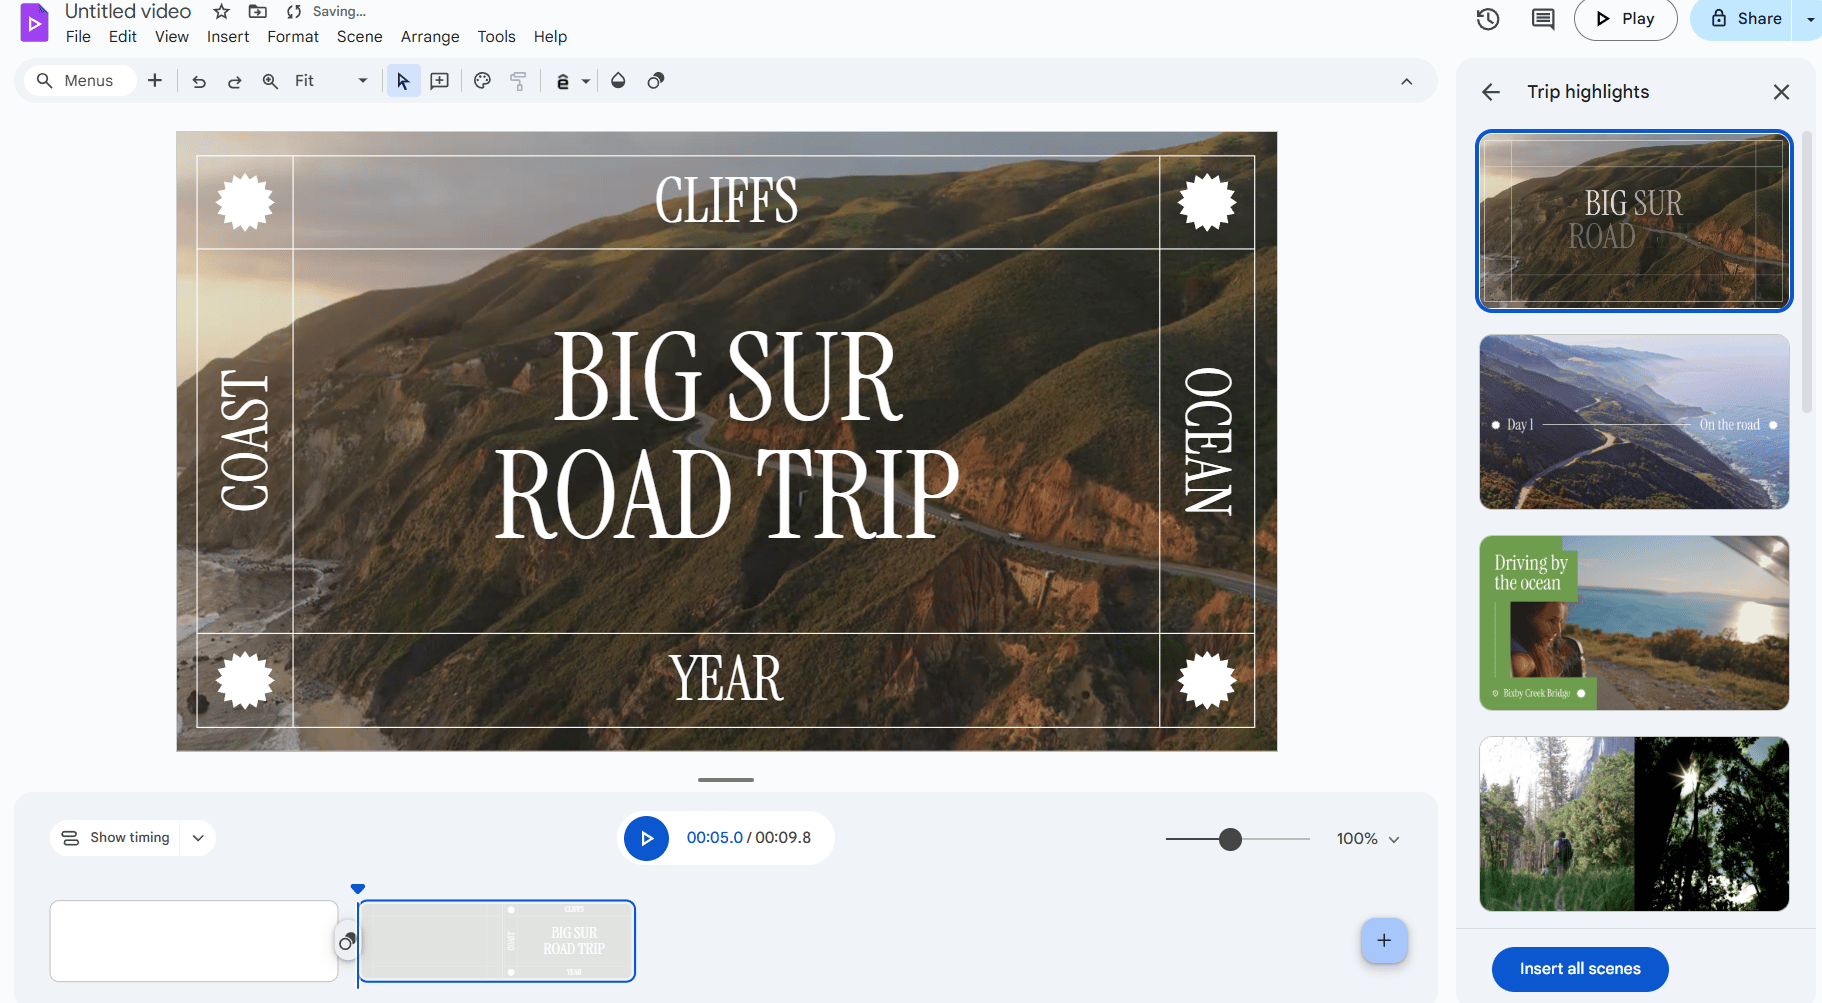Redo the last action
The image size is (1822, 1003).
click(235, 81)
